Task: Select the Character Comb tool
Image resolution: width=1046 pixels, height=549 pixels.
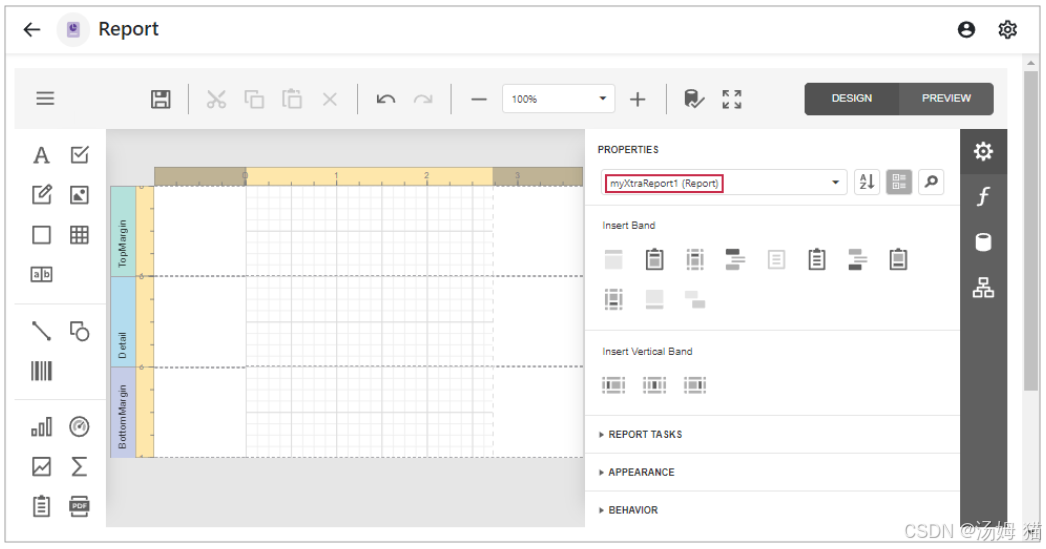Action: (41, 274)
